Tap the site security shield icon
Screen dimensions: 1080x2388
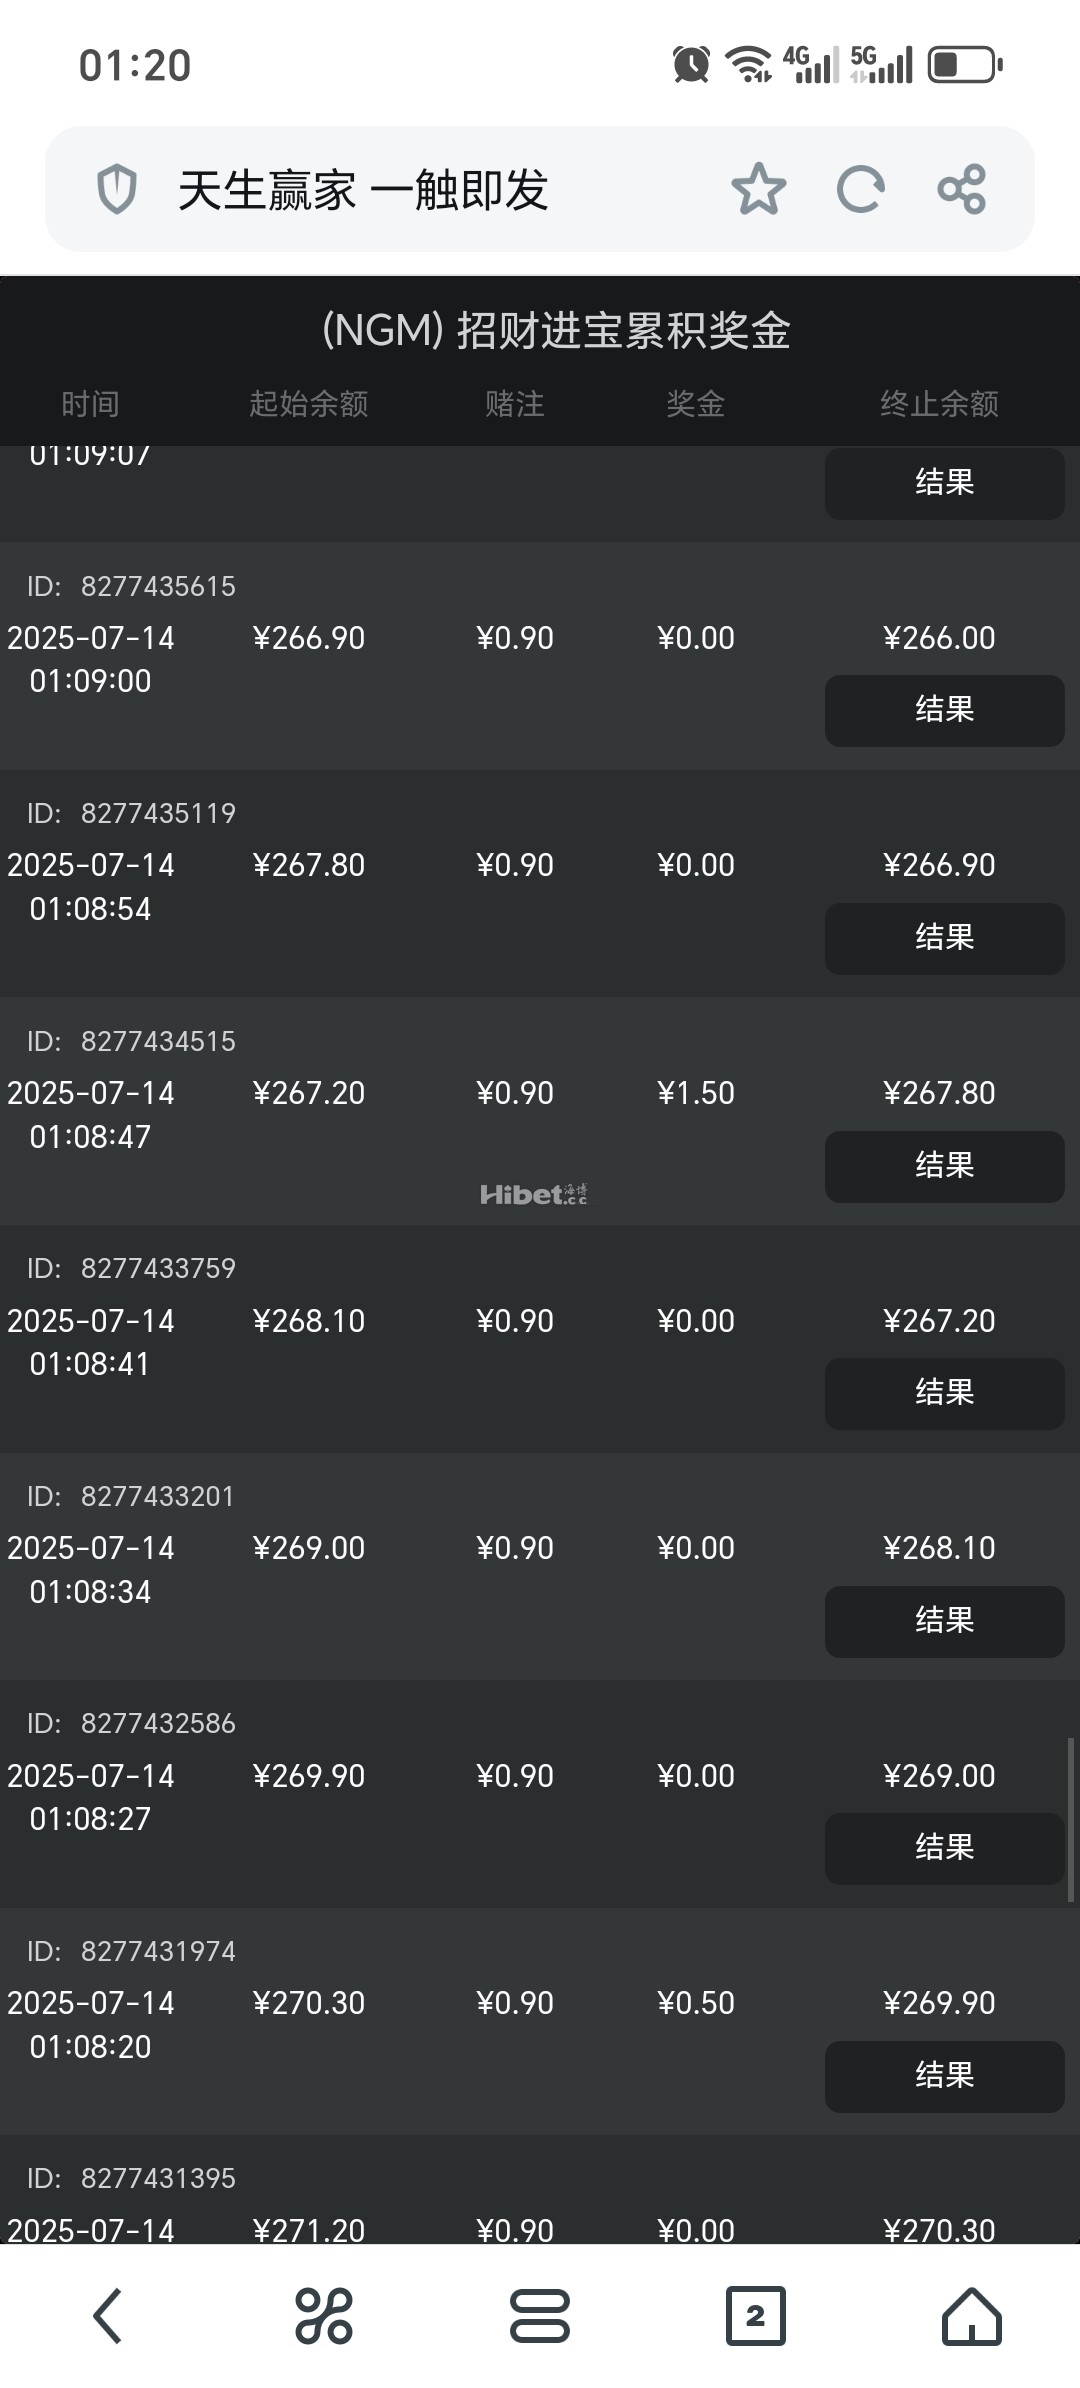[116, 189]
